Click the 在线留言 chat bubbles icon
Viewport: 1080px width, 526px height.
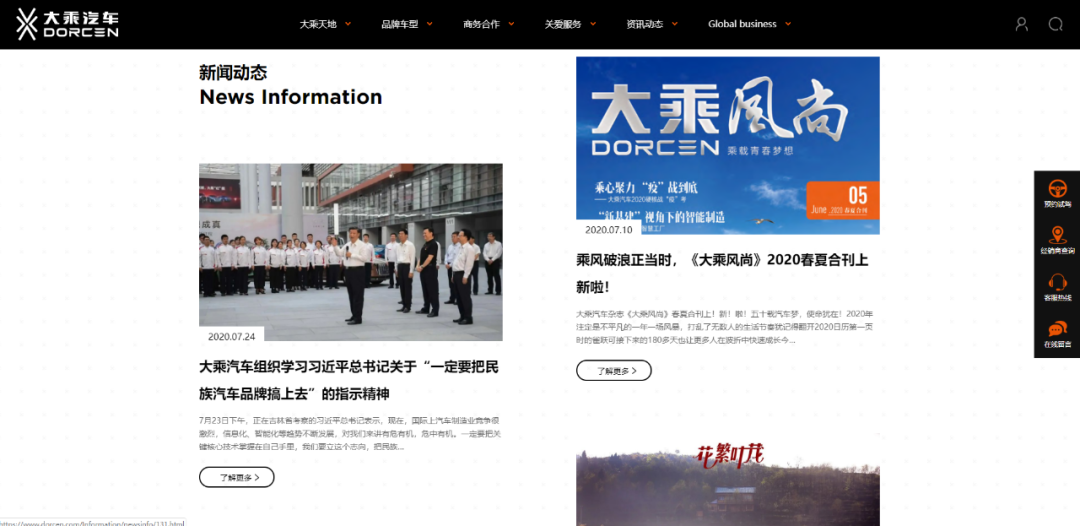tap(1057, 329)
